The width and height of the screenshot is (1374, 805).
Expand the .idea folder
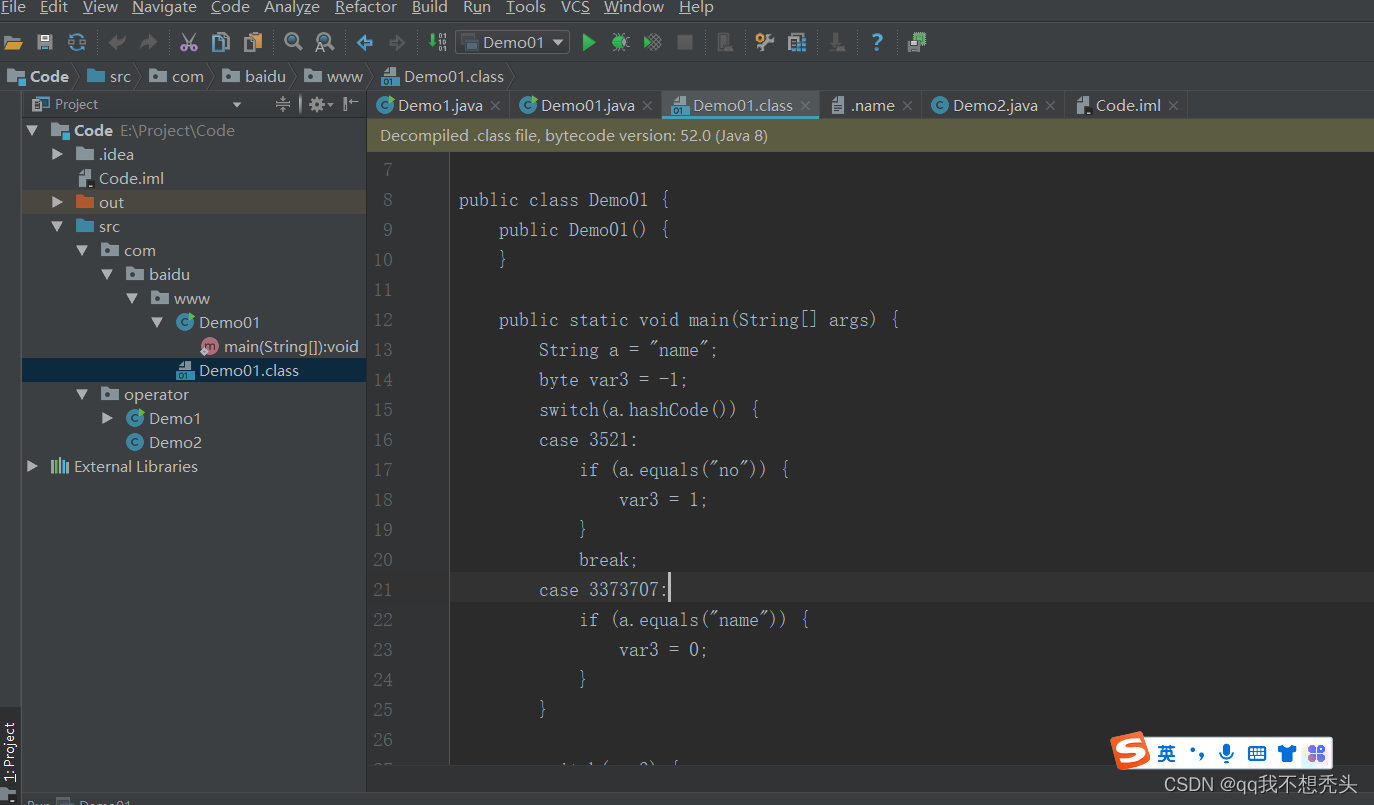click(57, 154)
